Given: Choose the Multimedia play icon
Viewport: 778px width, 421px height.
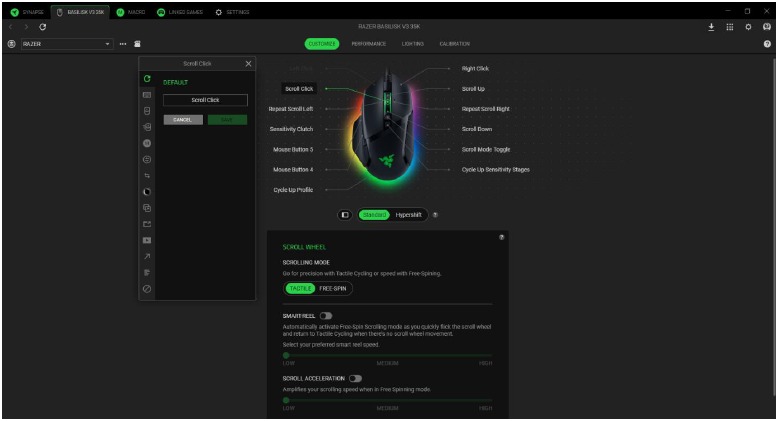Looking at the screenshot, I should [x=147, y=240].
